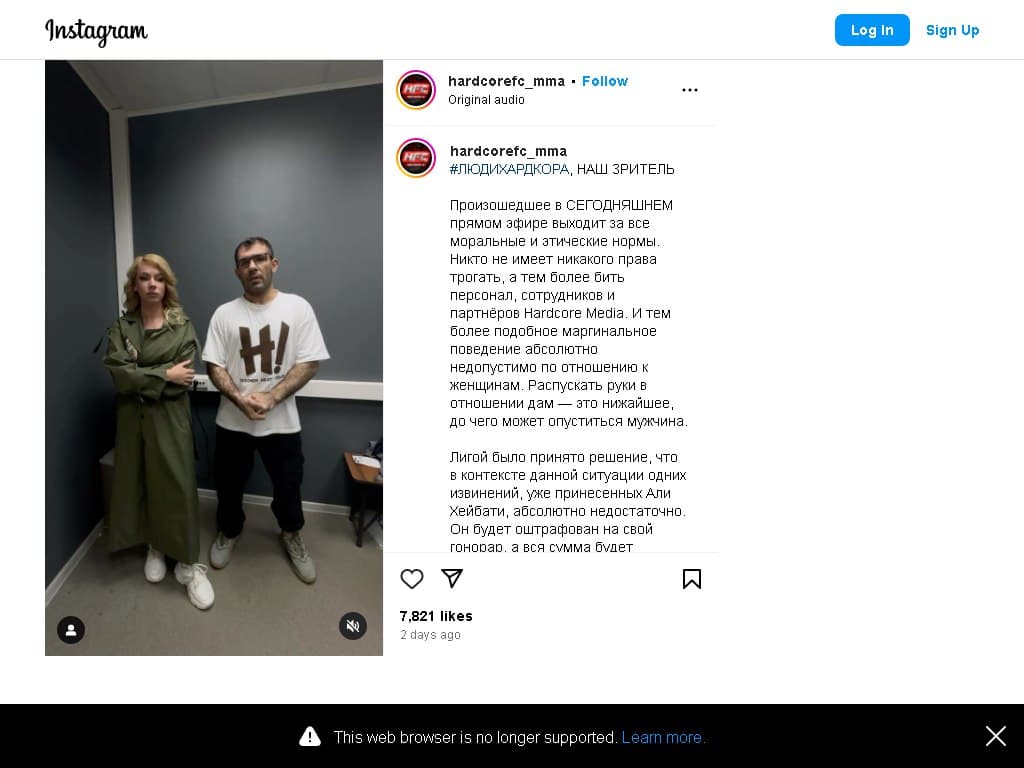Click the Sign Up link
1024x768 pixels.
(952, 30)
